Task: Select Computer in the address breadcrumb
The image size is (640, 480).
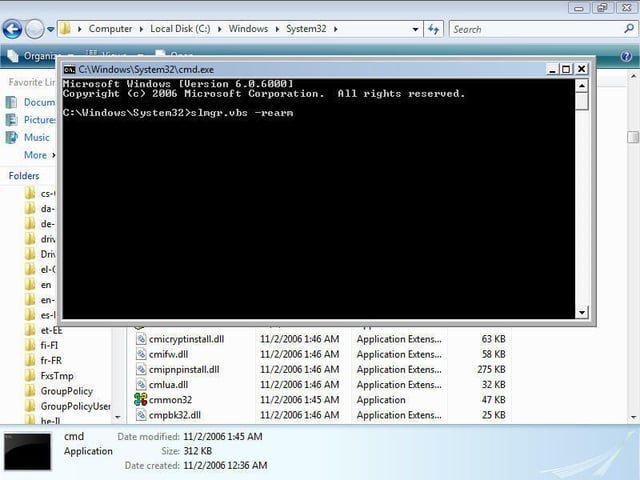Action: tap(110, 29)
